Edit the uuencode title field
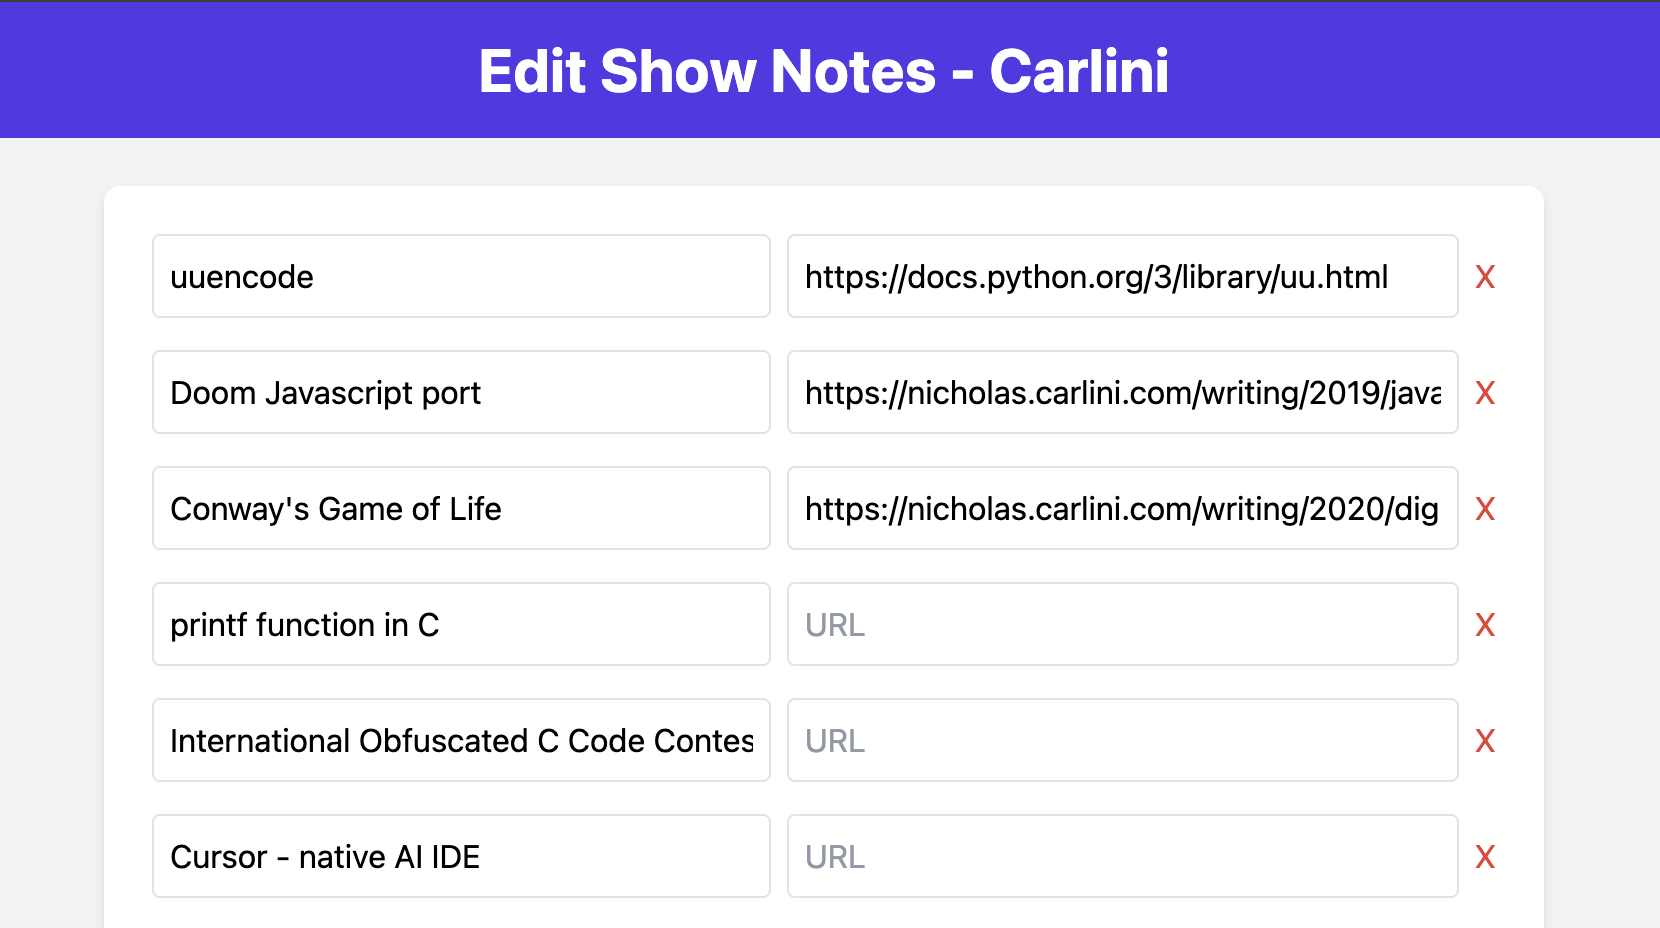This screenshot has width=1660, height=928. pos(461,276)
